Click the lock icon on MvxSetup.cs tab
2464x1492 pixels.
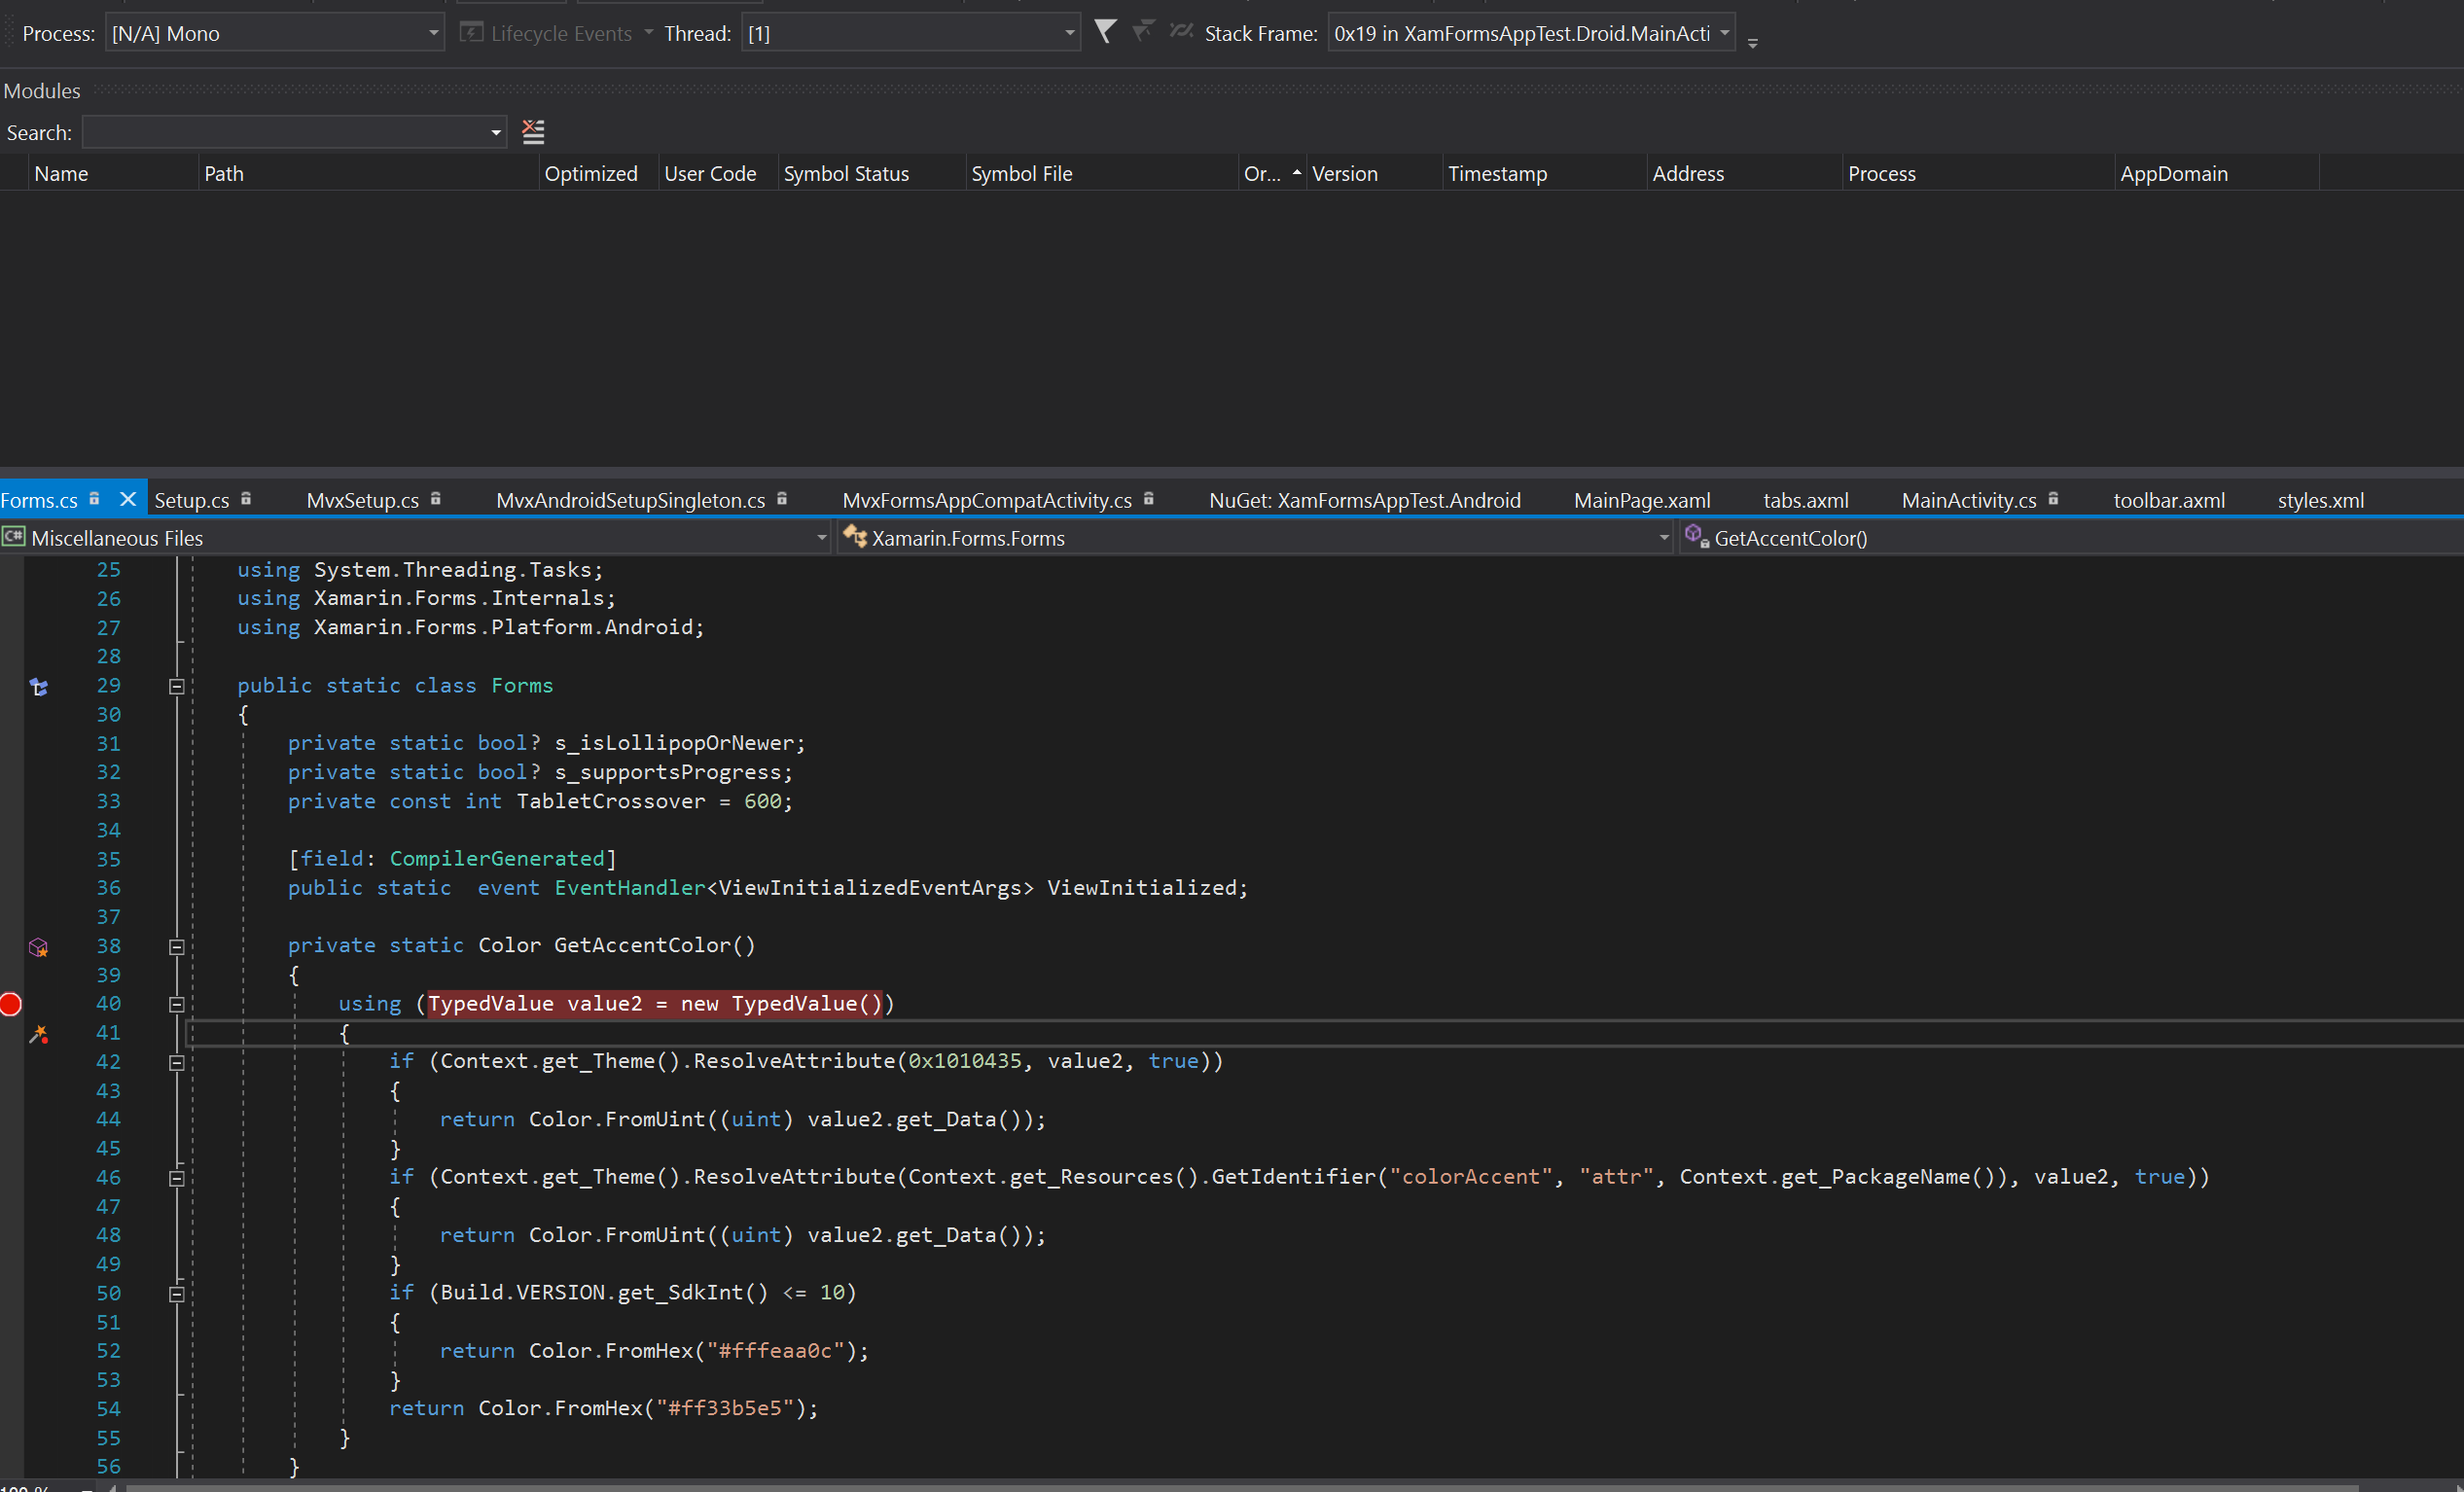[436, 498]
